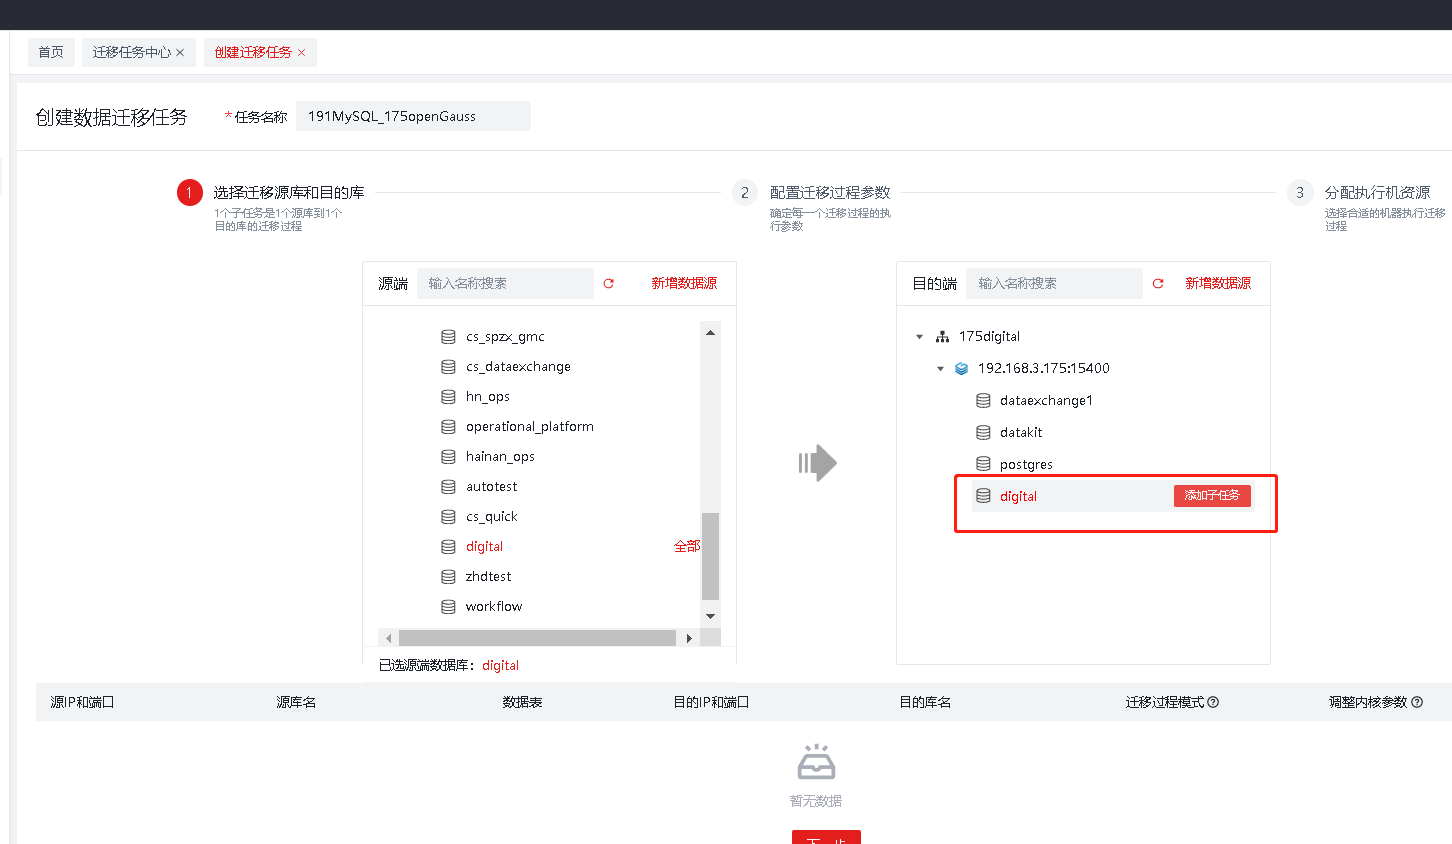The height and width of the screenshot is (844, 1452).
Task: Click cluster icon beside 175digital
Action: coord(942,337)
